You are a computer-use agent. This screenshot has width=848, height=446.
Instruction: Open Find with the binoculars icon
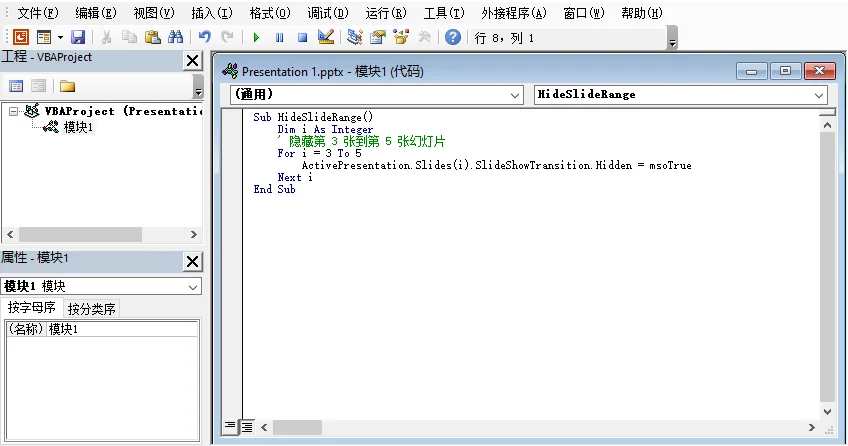(176, 37)
